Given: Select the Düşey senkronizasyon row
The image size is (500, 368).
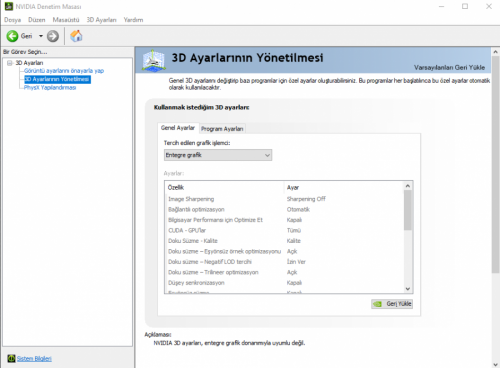Looking at the screenshot, I should tap(284, 283).
